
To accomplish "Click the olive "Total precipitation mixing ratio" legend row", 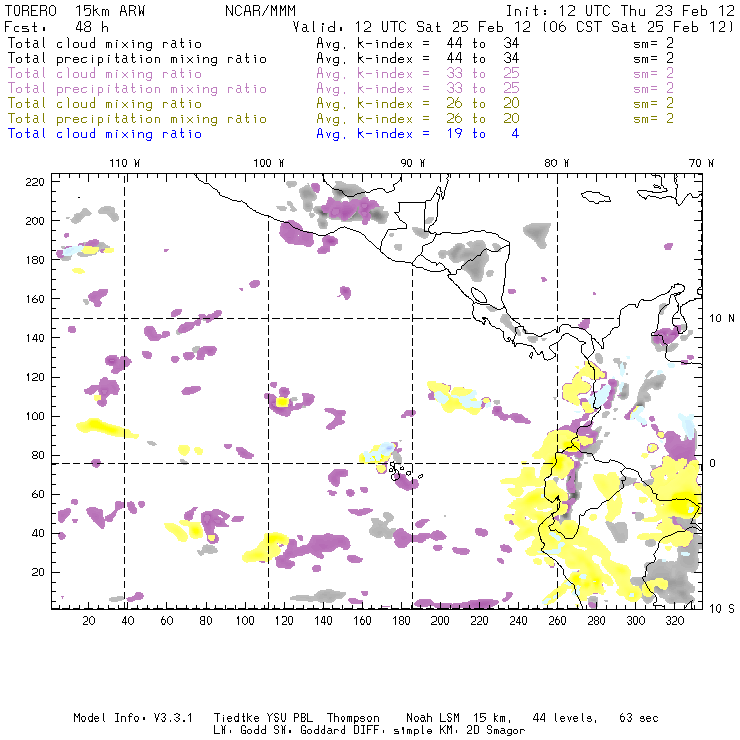I will coord(341,118).
